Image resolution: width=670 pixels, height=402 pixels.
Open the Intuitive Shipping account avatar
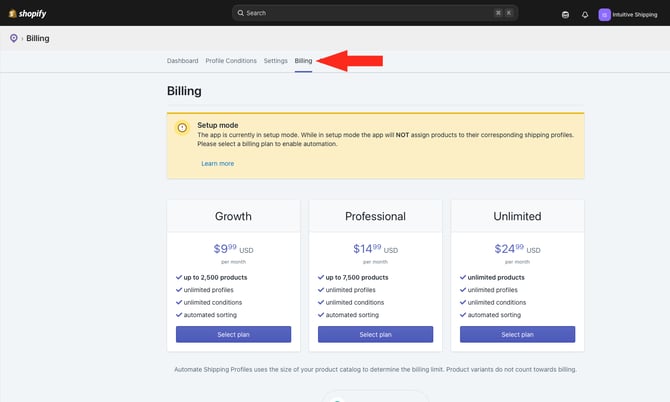tap(604, 15)
